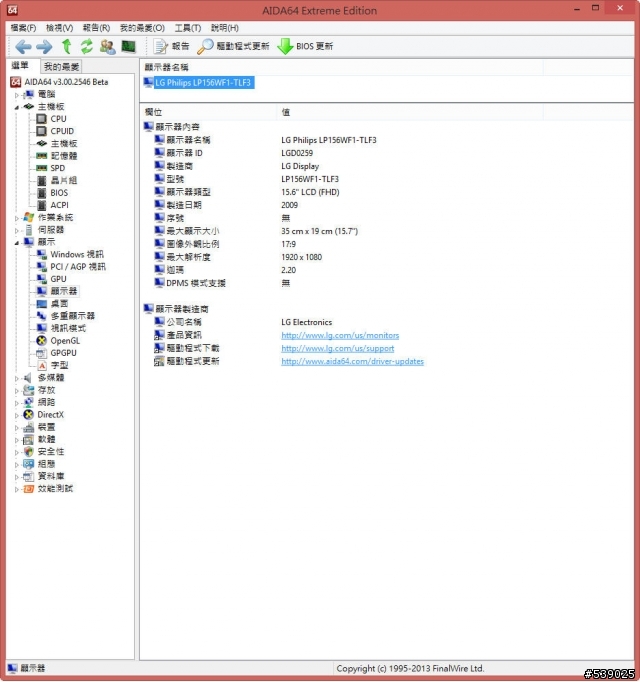
Task: Select the 安全性 security tree item
Action: coord(51,452)
